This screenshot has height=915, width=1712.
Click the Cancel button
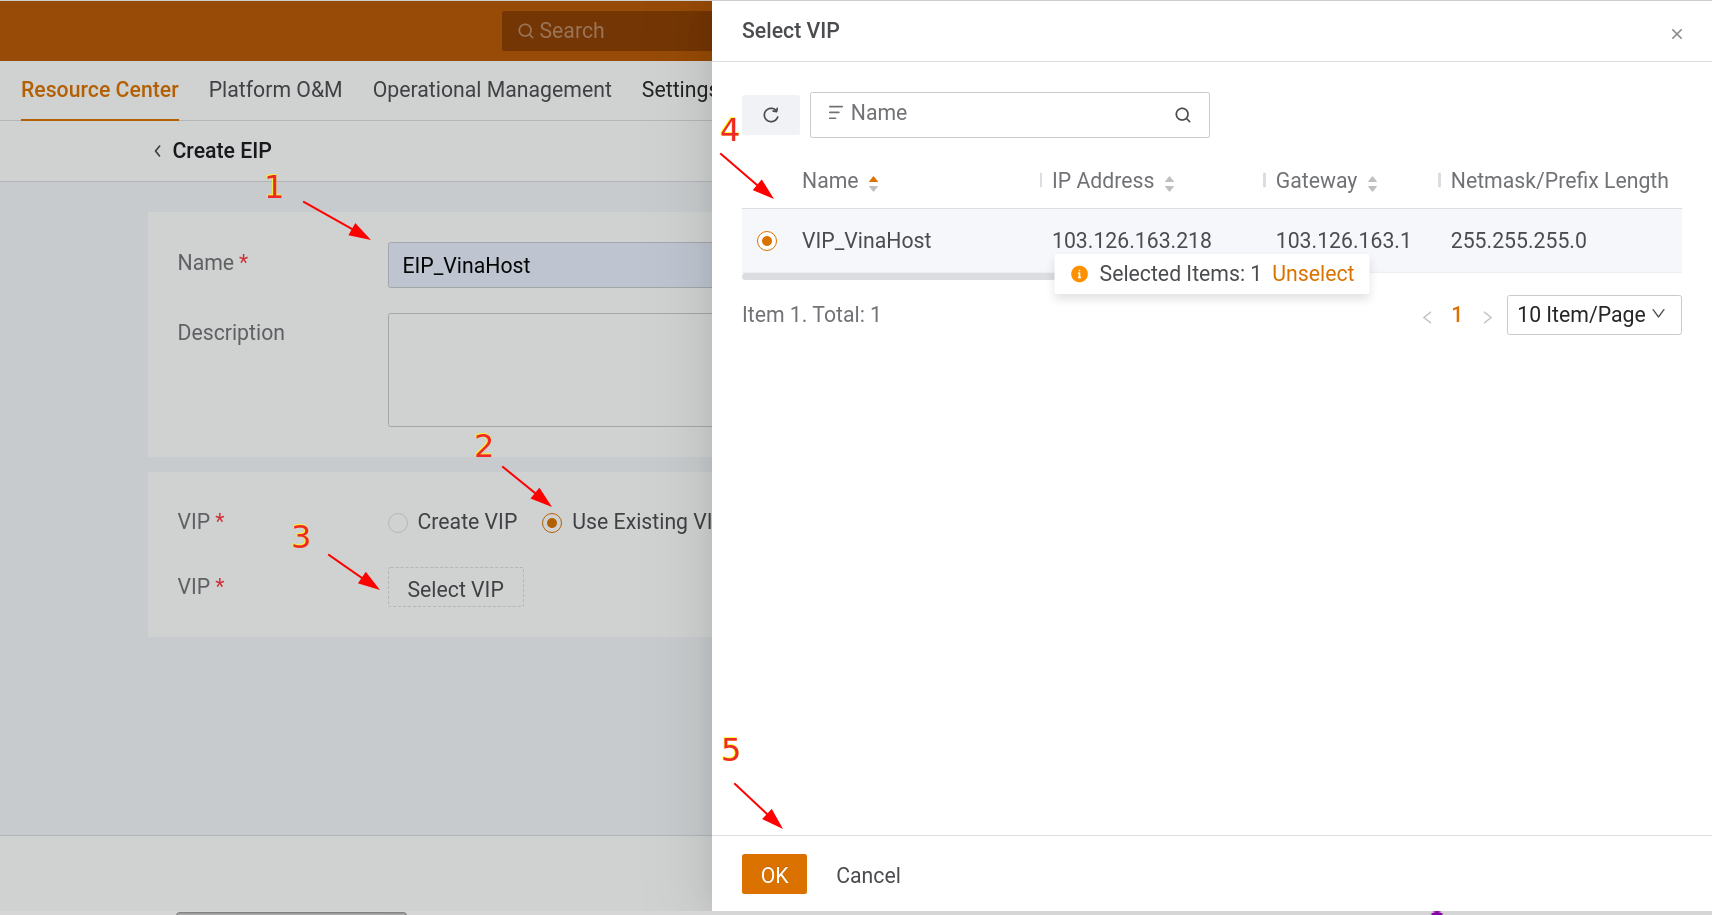pyautogui.click(x=868, y=876)
